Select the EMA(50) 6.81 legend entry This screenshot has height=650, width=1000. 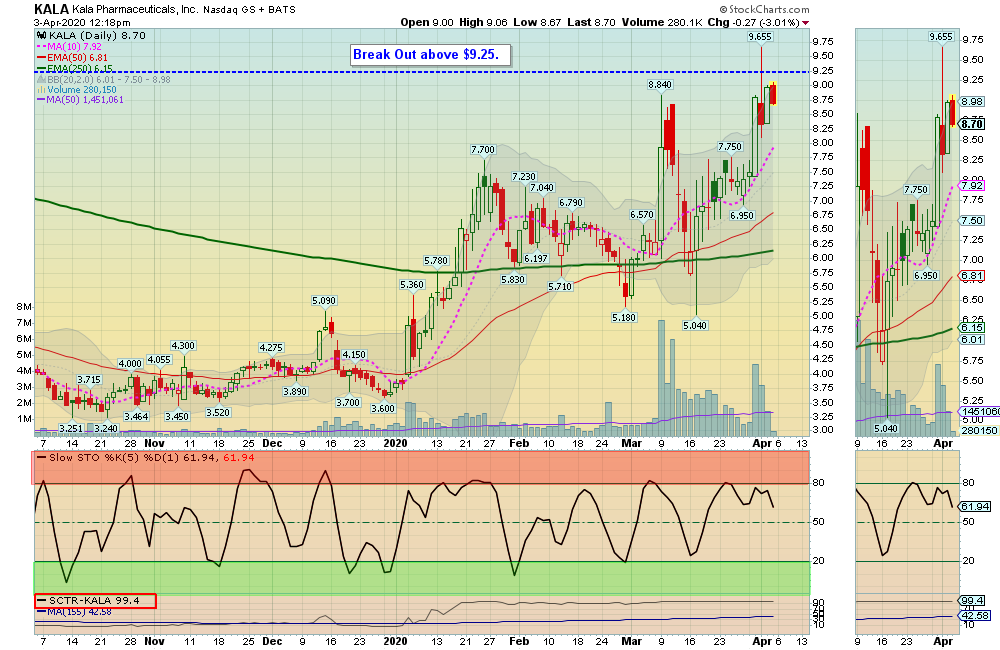[x=71, y=57]
